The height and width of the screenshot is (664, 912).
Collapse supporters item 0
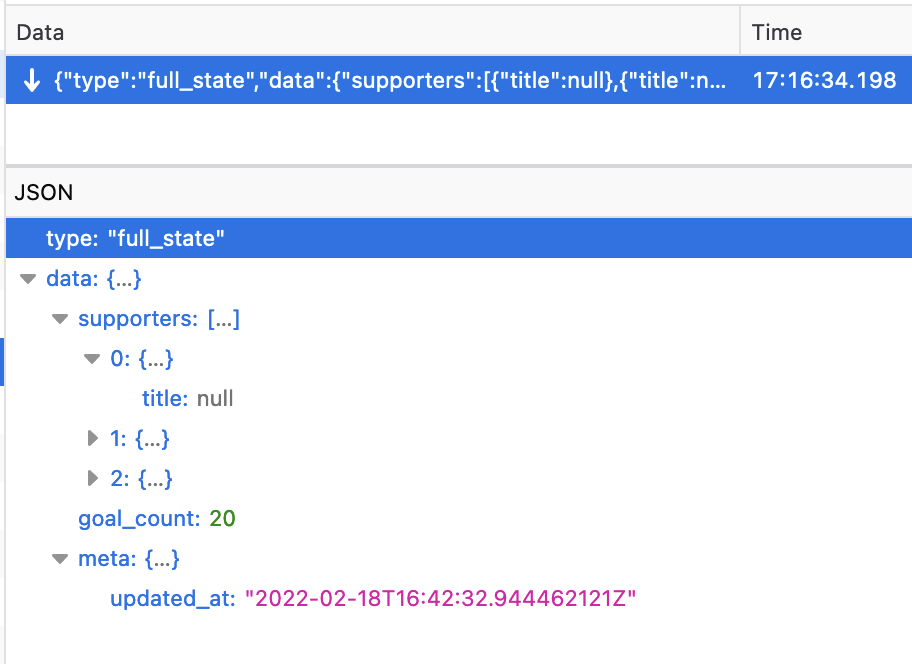[x=92, y=358]
